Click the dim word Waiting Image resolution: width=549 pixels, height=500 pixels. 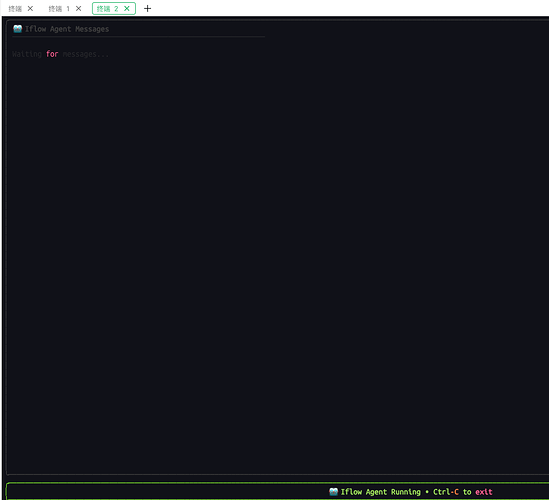pyautogui.click(x=27, y=54)
